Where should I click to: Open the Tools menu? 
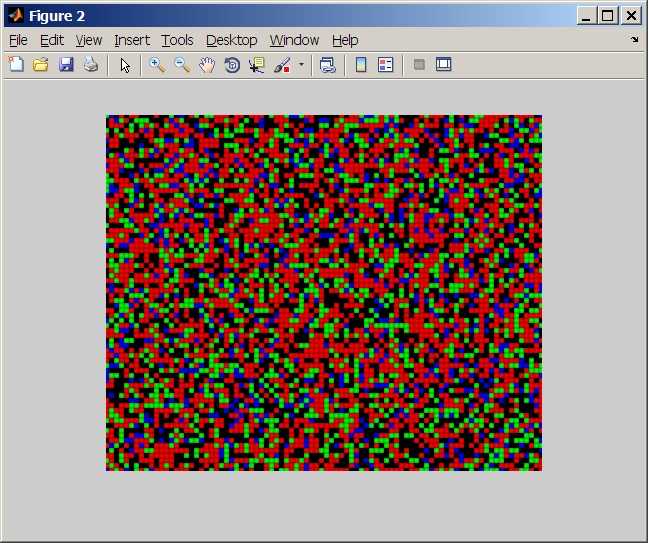coord(177,40)
